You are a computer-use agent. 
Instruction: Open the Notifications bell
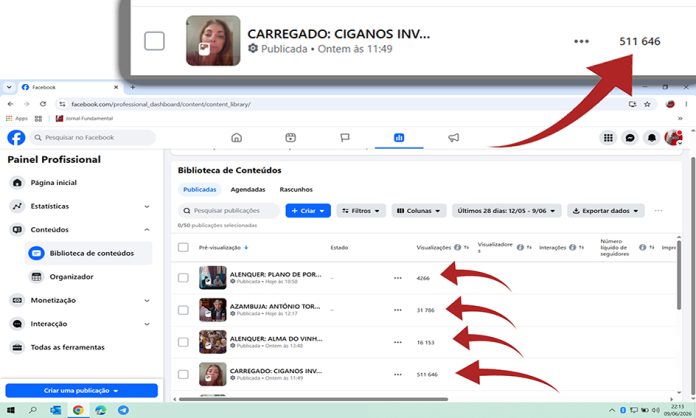[x=652, y=138]
